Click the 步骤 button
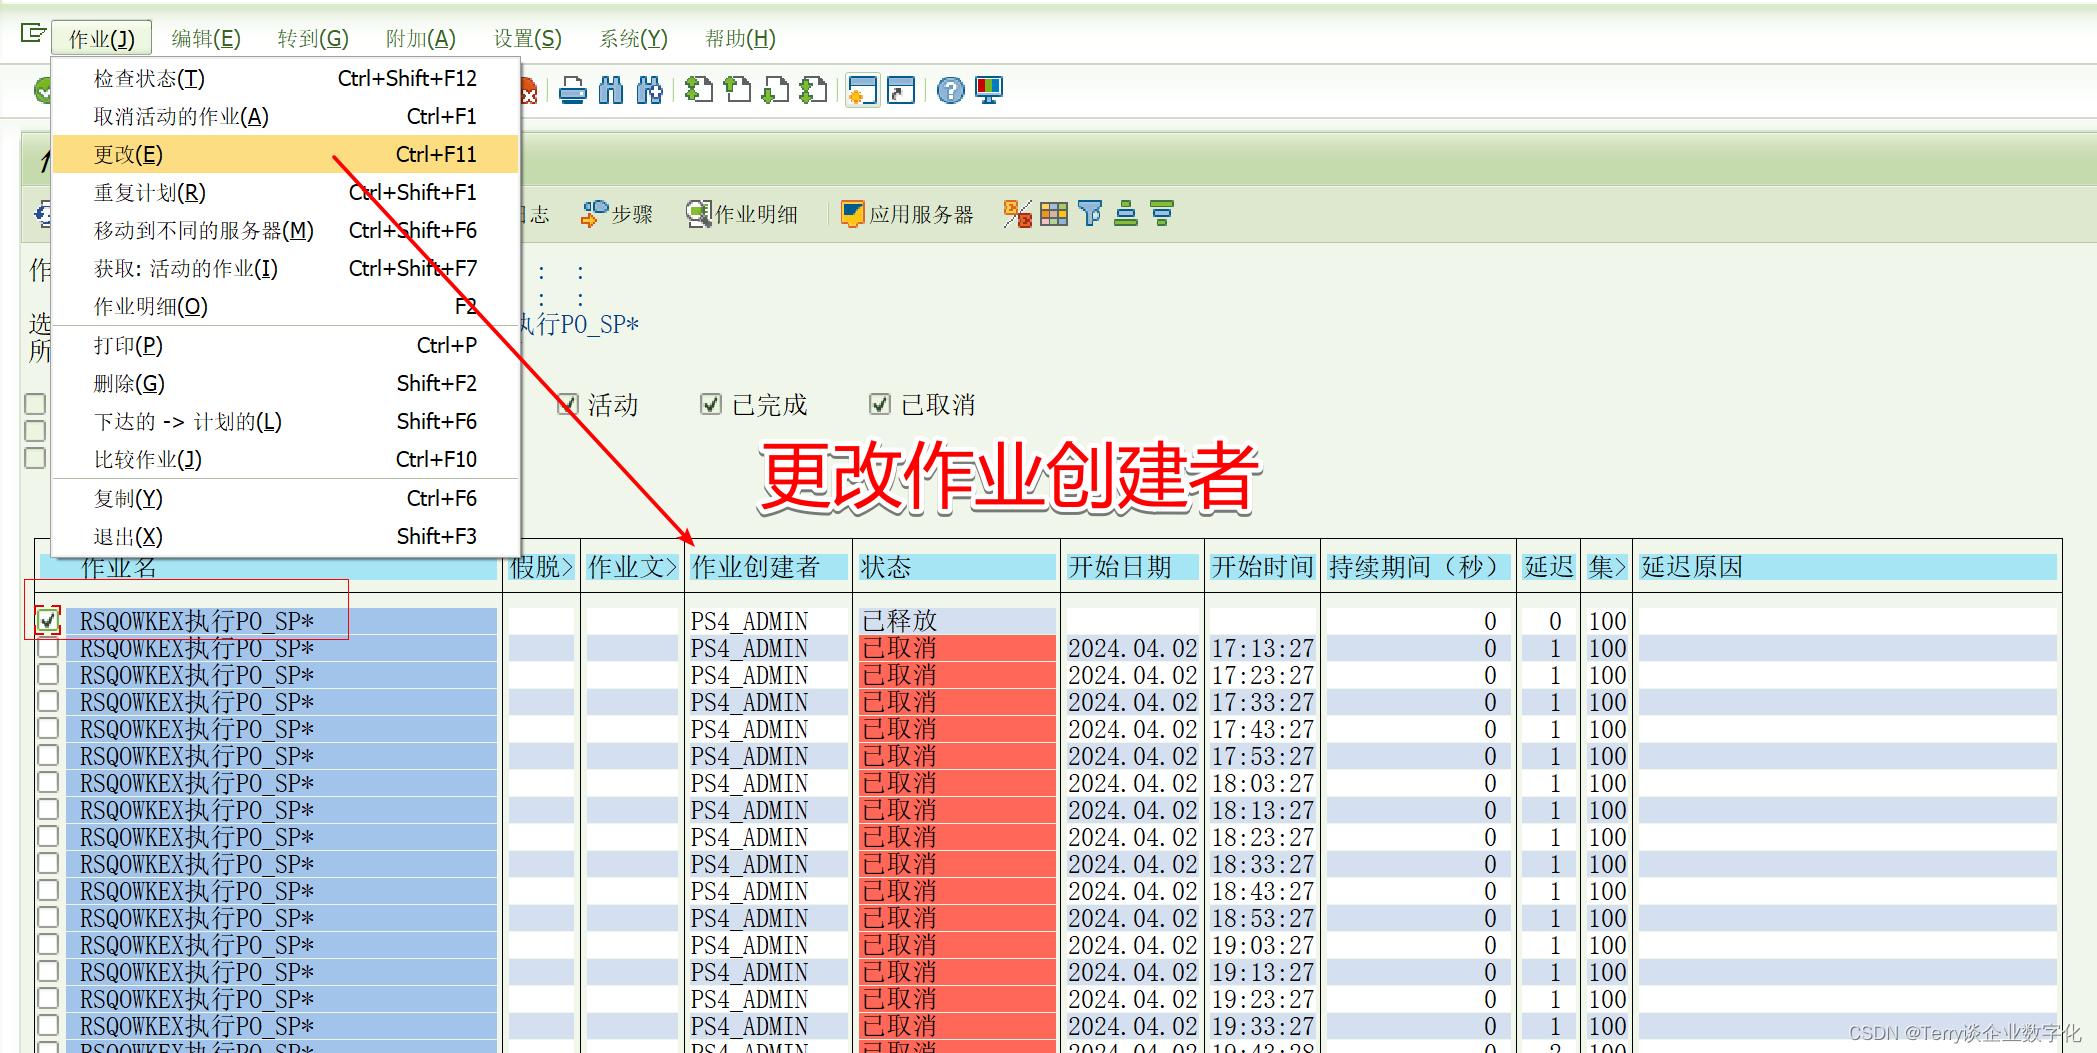This screenshot has width=2097, height=1053. 616,213
